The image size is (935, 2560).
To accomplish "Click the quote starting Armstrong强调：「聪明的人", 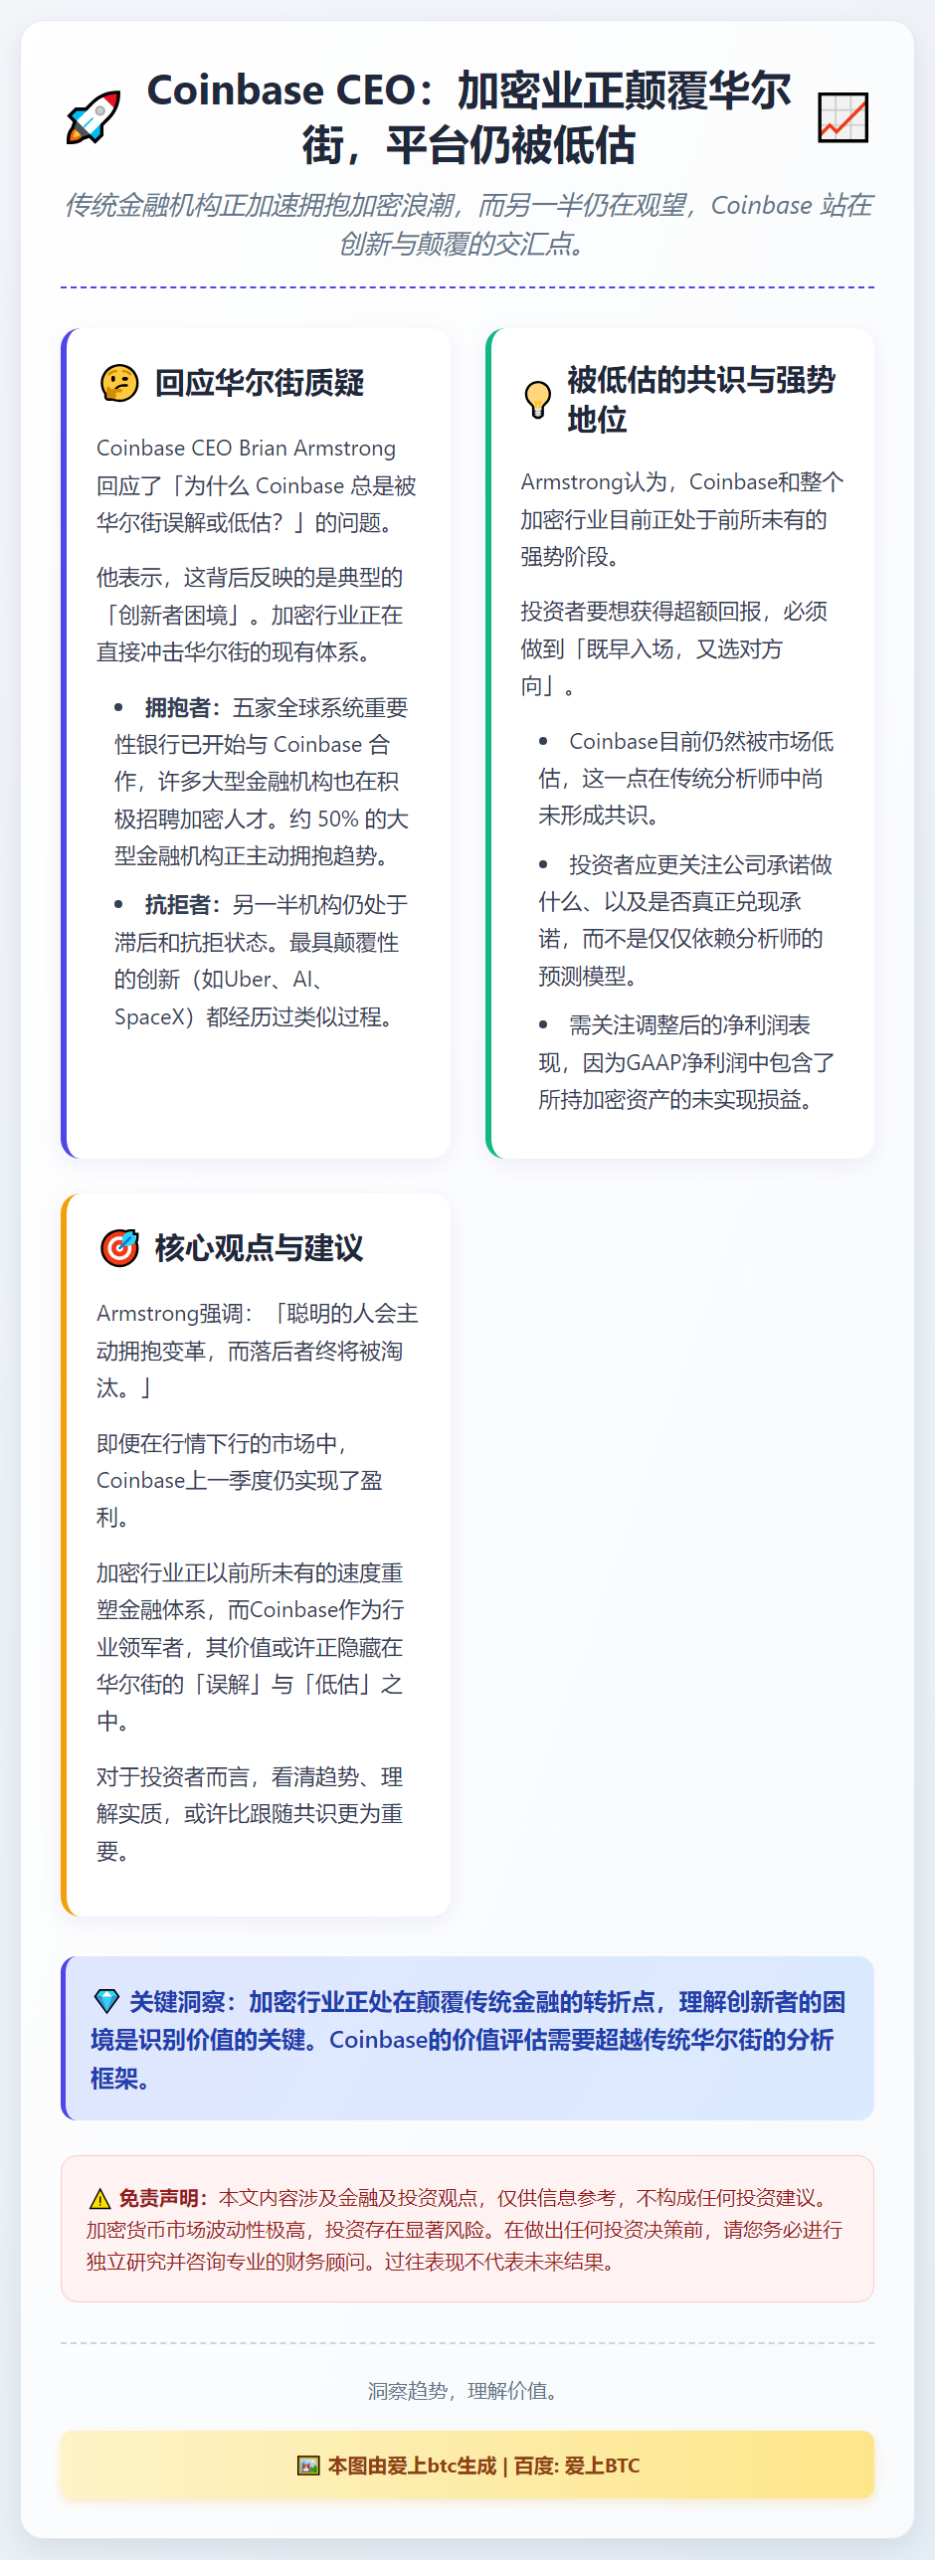I will (257, 1350).
